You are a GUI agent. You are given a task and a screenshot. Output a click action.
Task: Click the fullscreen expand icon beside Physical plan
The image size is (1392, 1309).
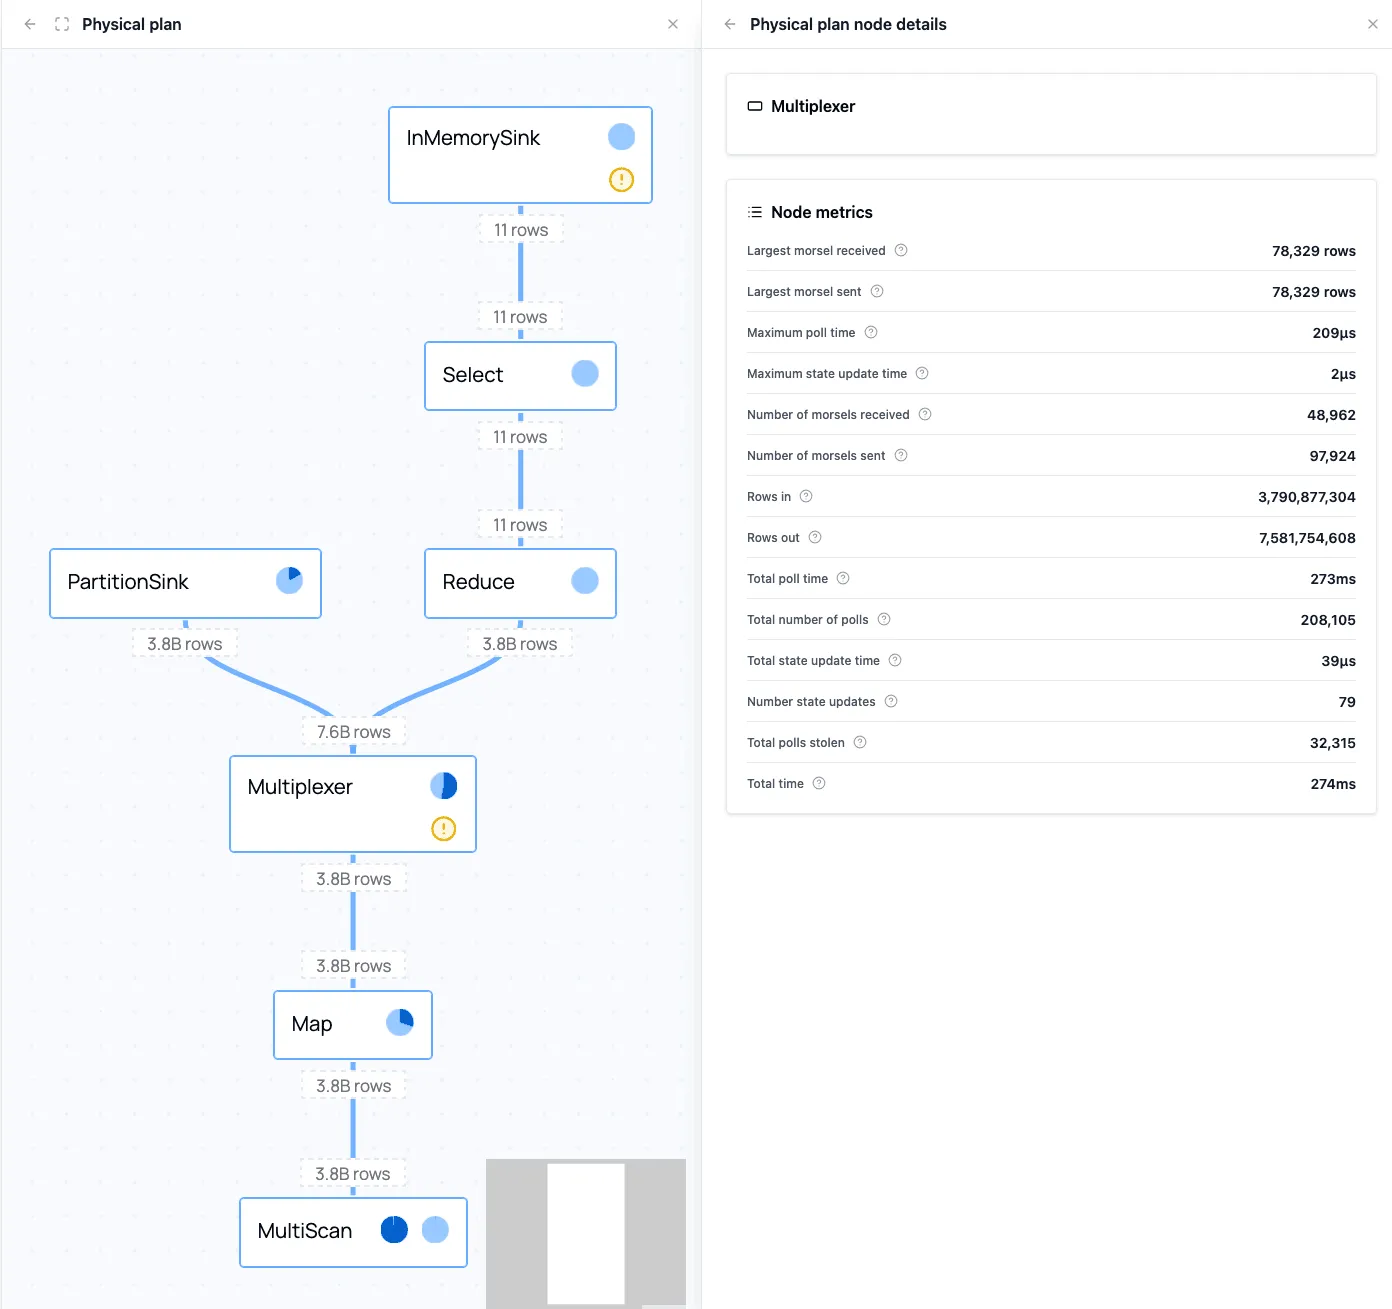click(62, 24)
